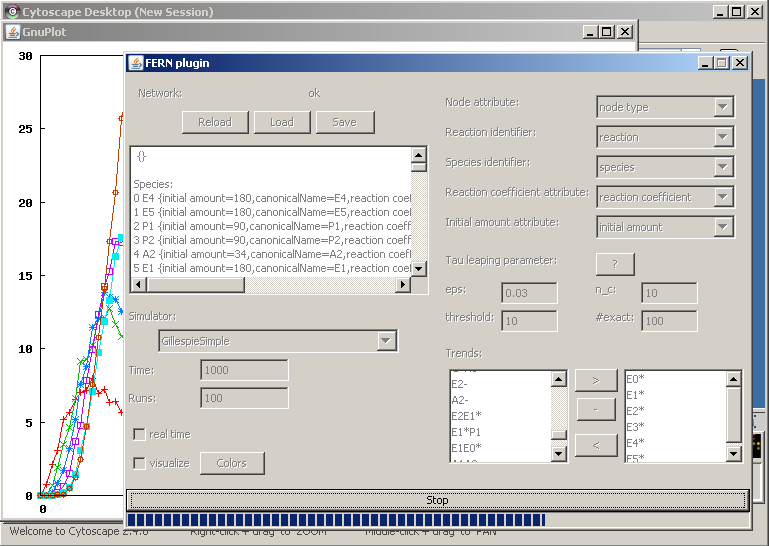Click the FERN plugin Java title icon
Image resolution: width=769 pixels, height=546 pixels.
pos(135,63)
